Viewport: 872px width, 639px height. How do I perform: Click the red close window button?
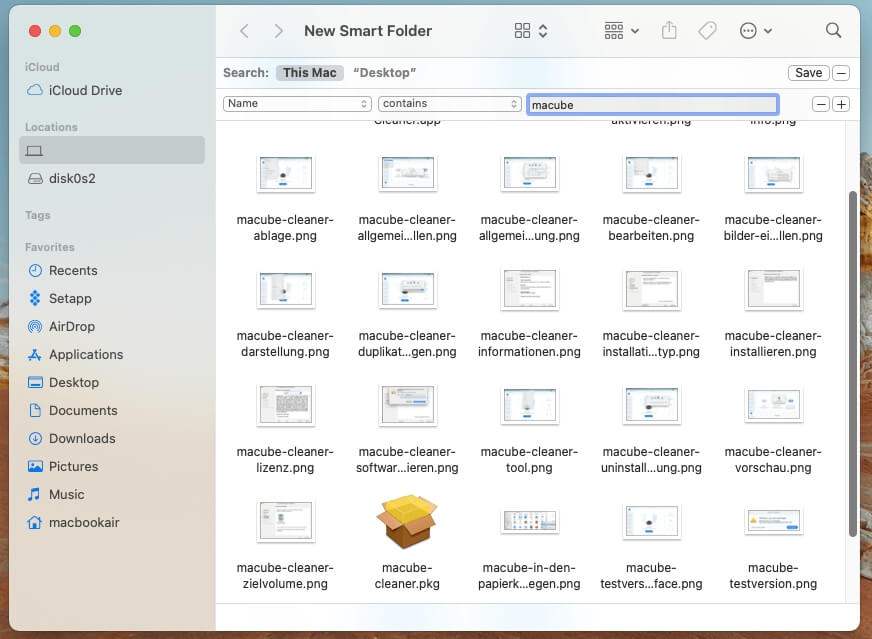35,31
